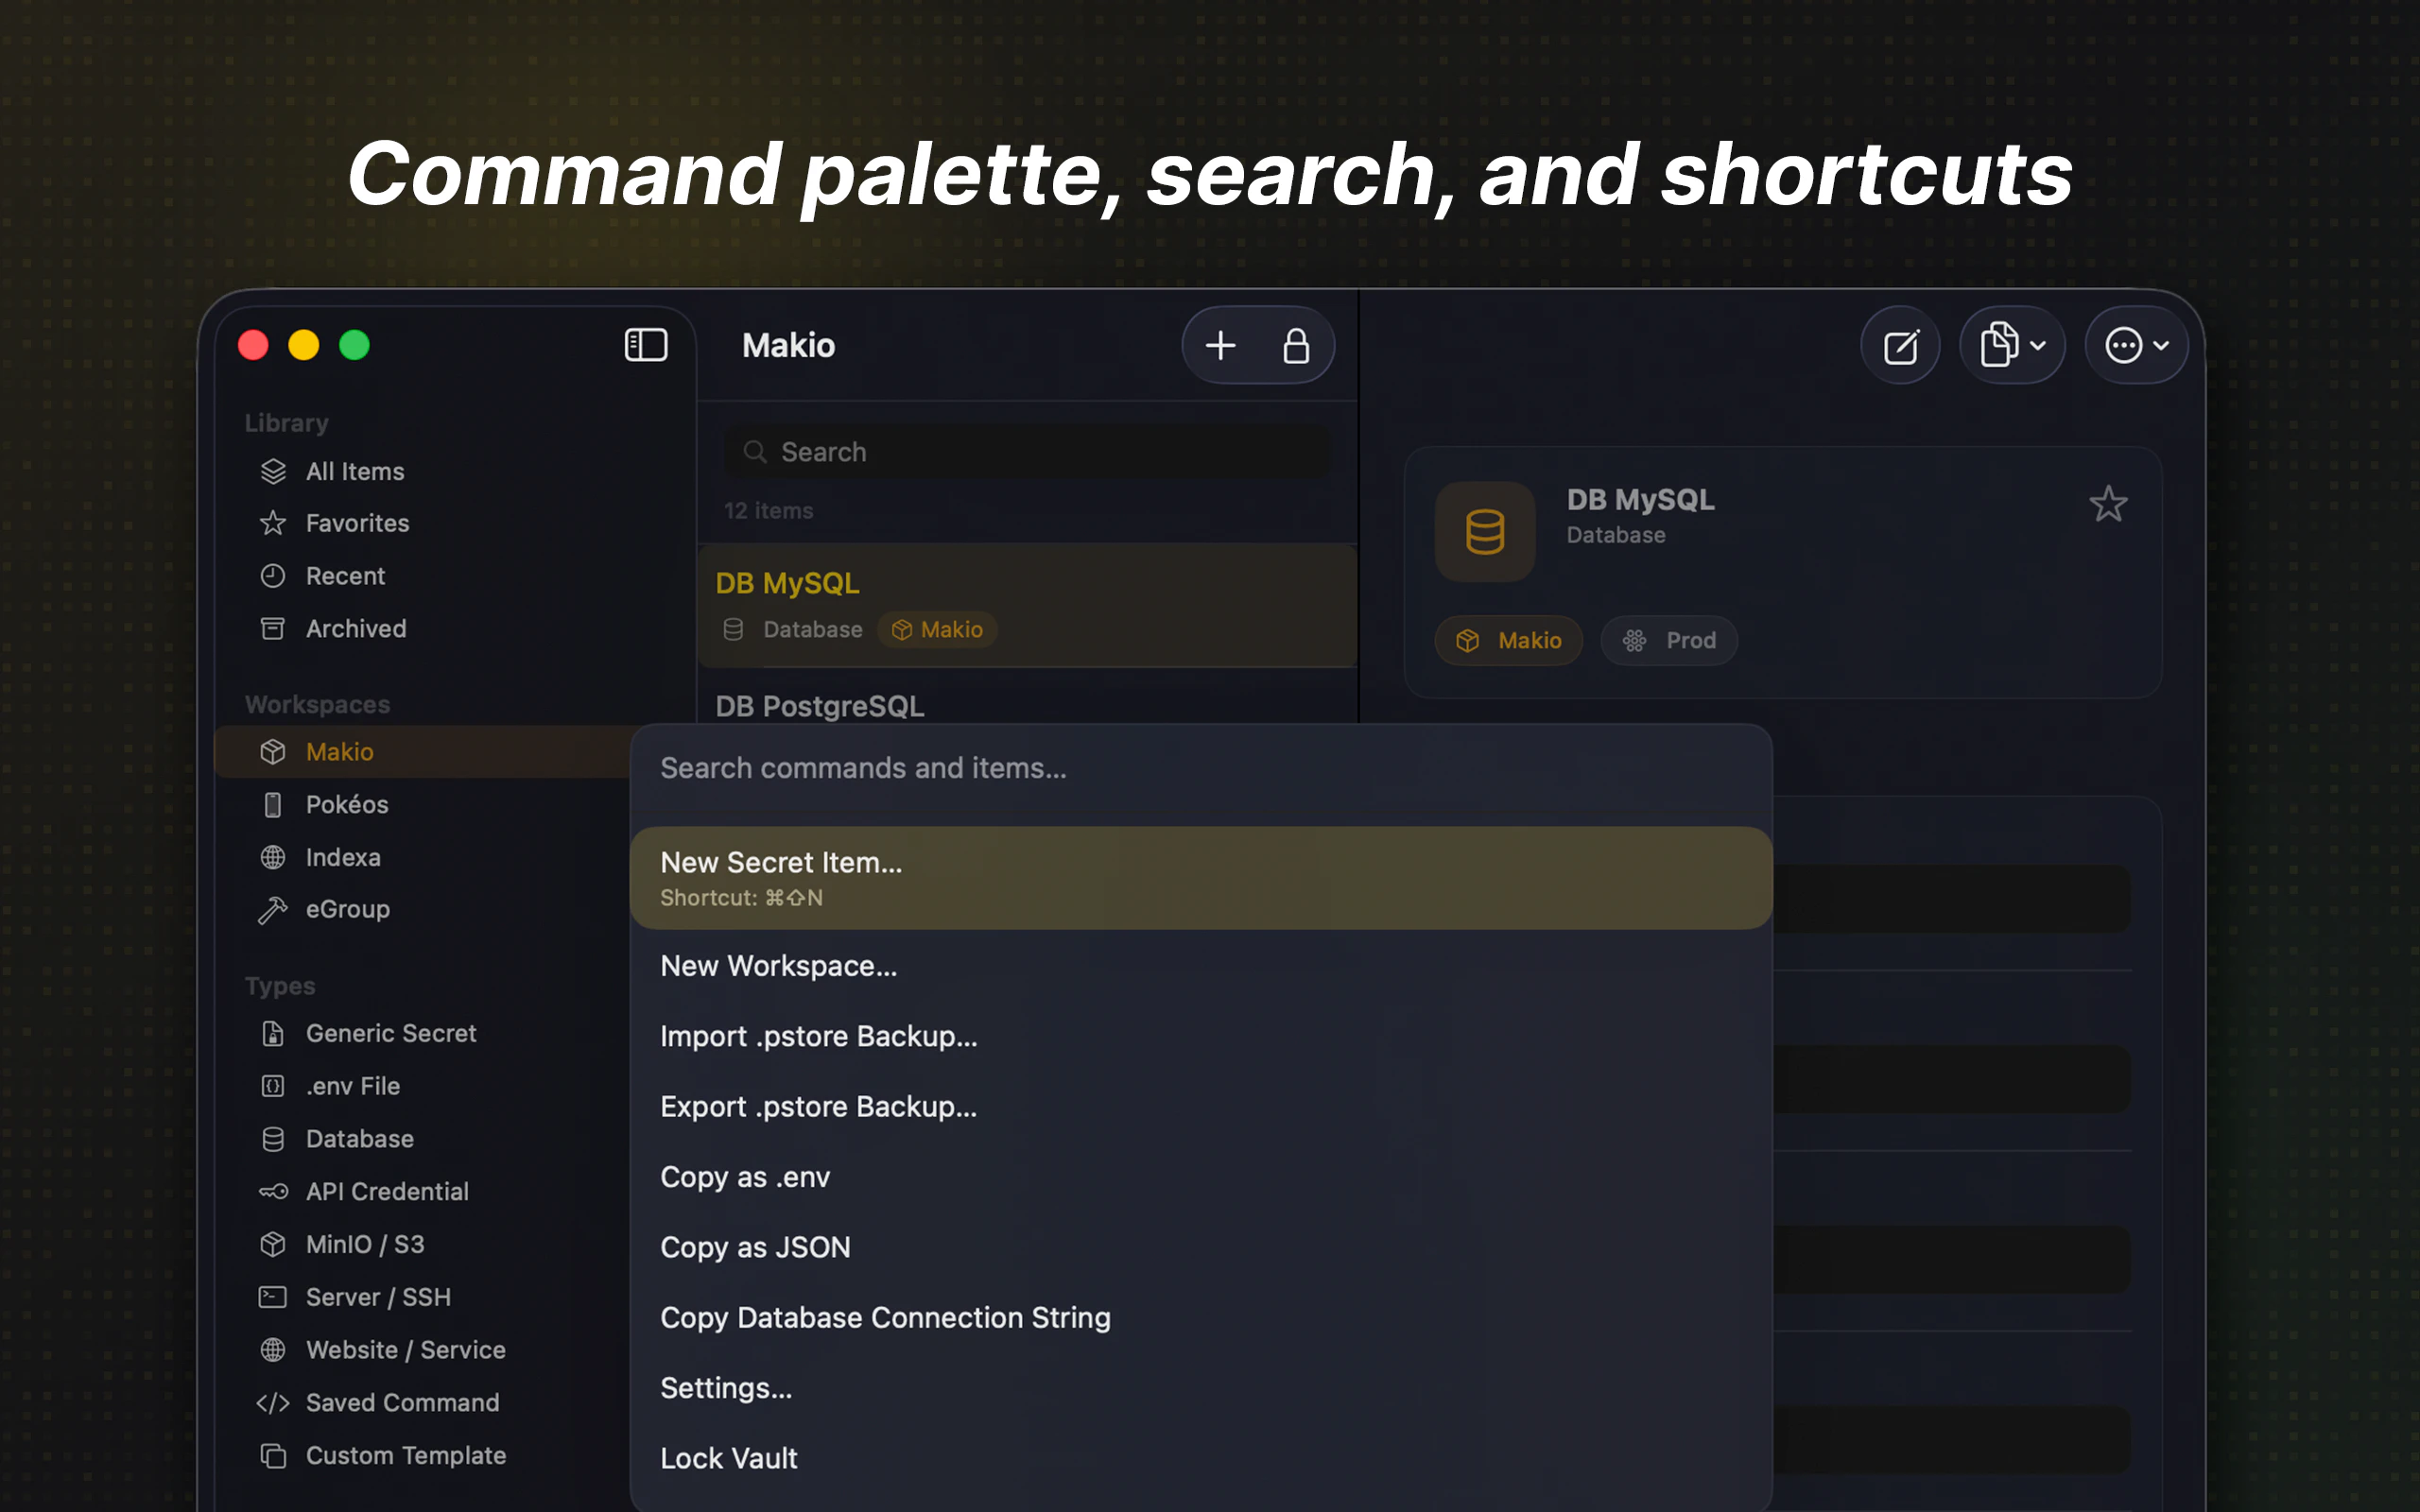Select the Server / SSH type icon
The width and height of the screenshot is (2420, 1512).
272,1297
